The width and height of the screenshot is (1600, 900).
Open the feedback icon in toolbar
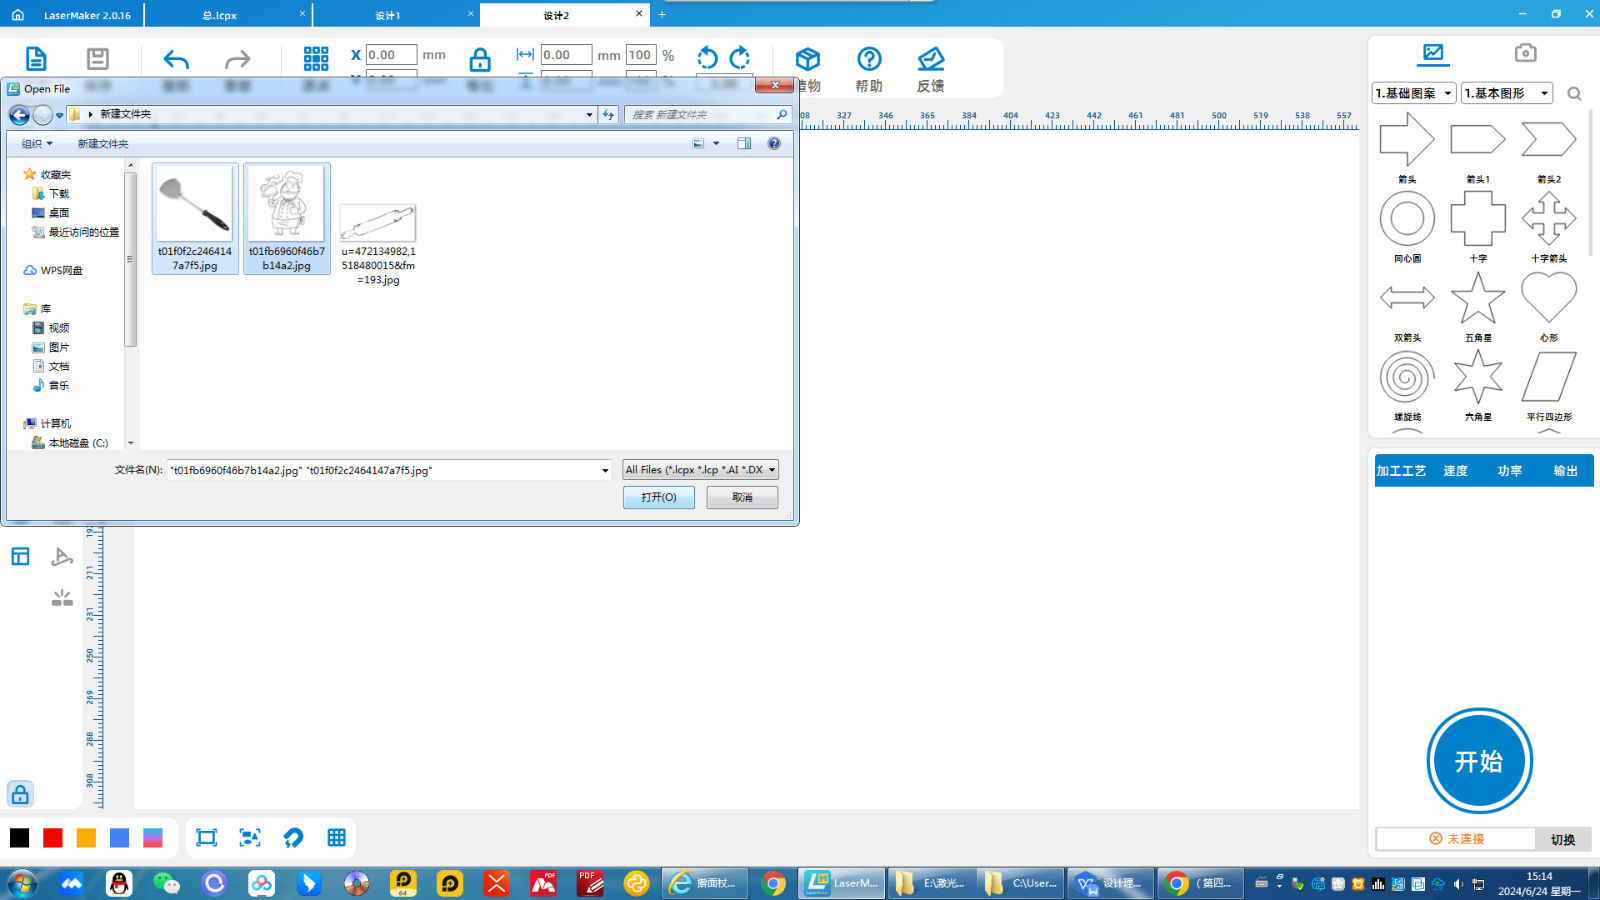pos(930,60)
